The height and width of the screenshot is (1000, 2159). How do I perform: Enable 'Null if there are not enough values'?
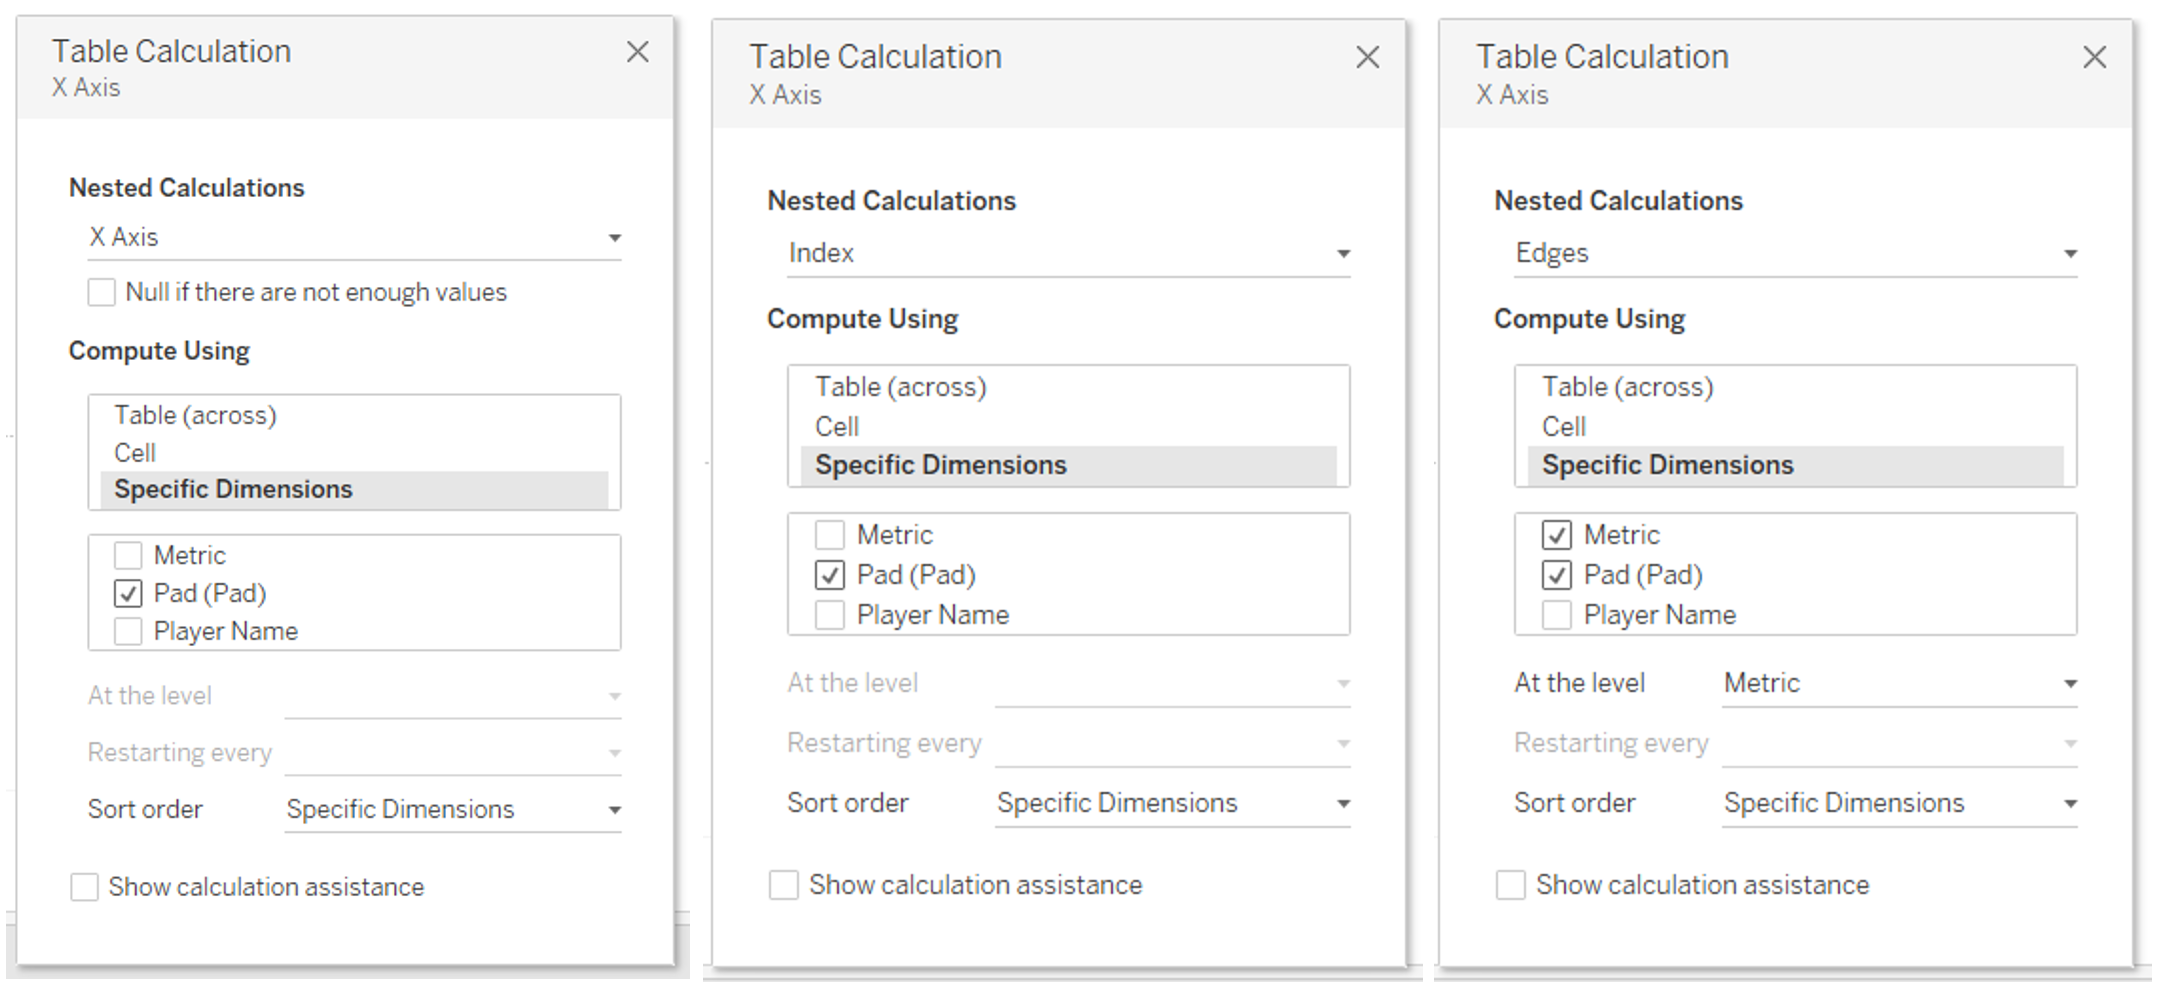[x=102, y=293]
